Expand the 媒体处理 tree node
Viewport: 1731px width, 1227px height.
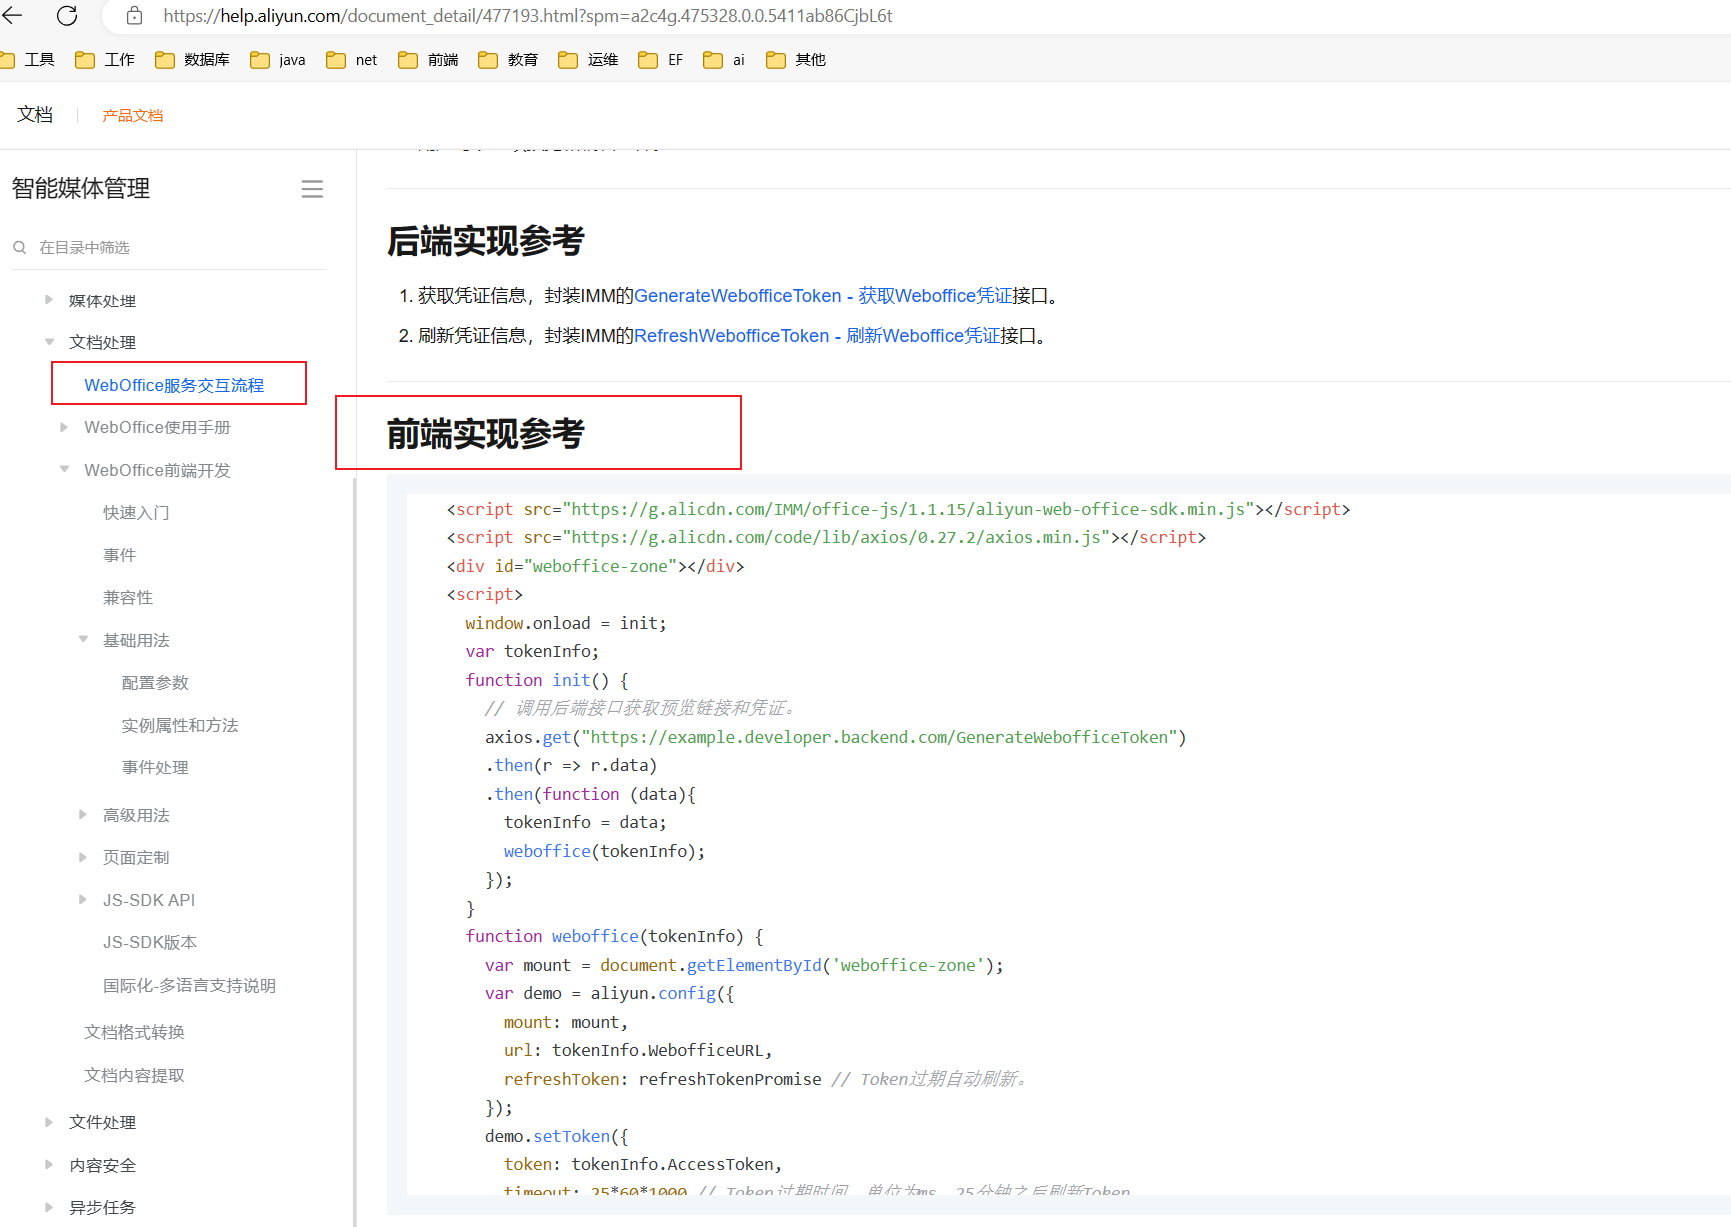pos(48,300)
